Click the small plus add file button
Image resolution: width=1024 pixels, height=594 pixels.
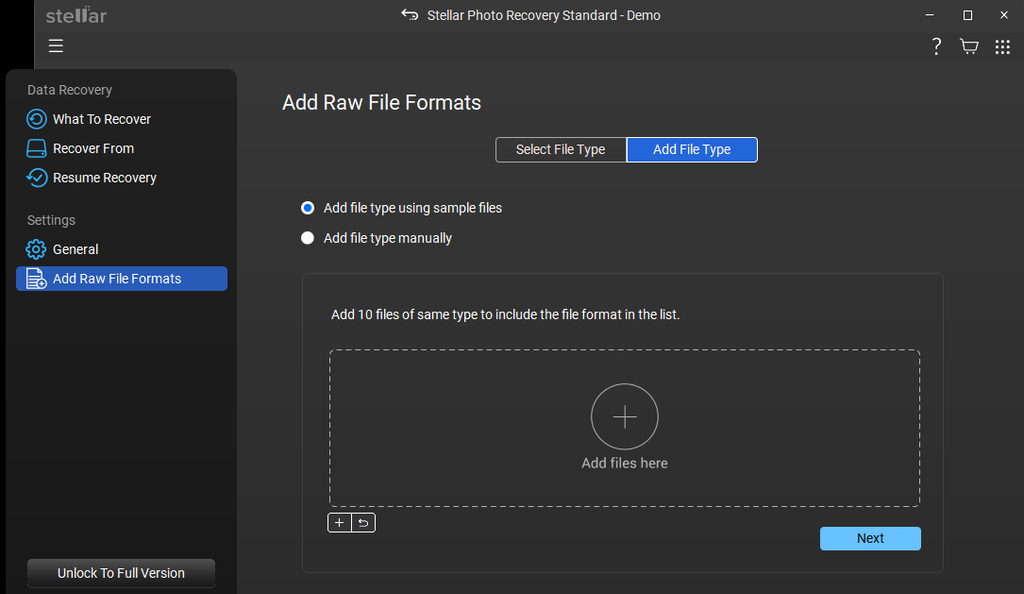(x=339, y=523)
